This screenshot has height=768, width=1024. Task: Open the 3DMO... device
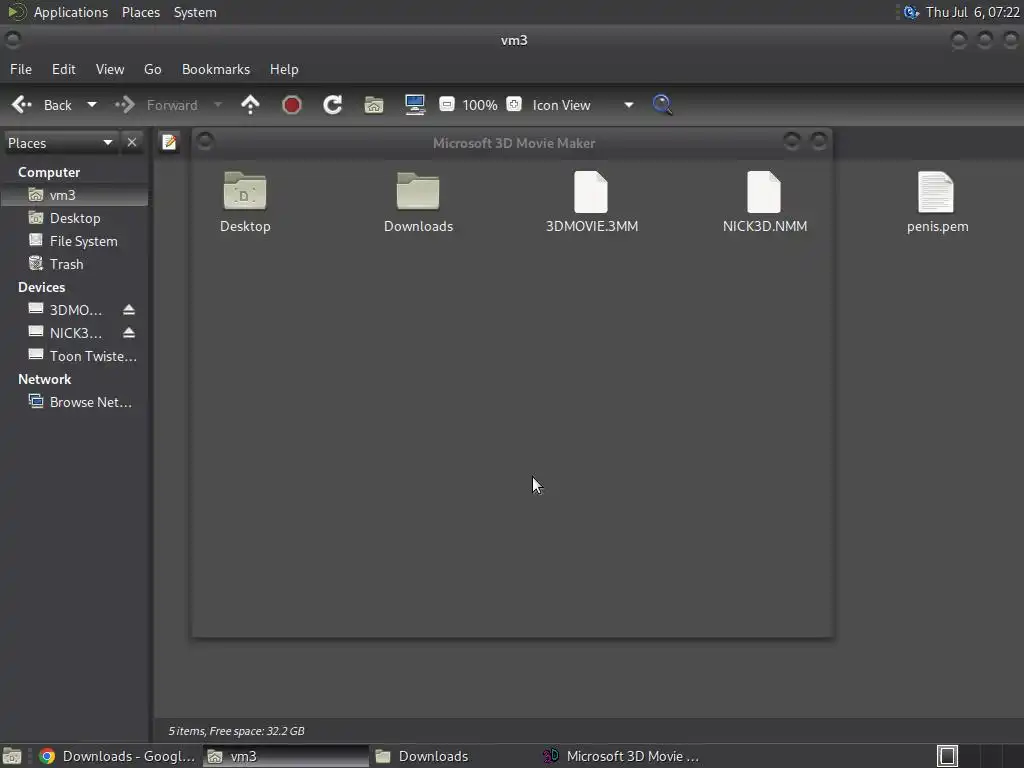point(65,310)
